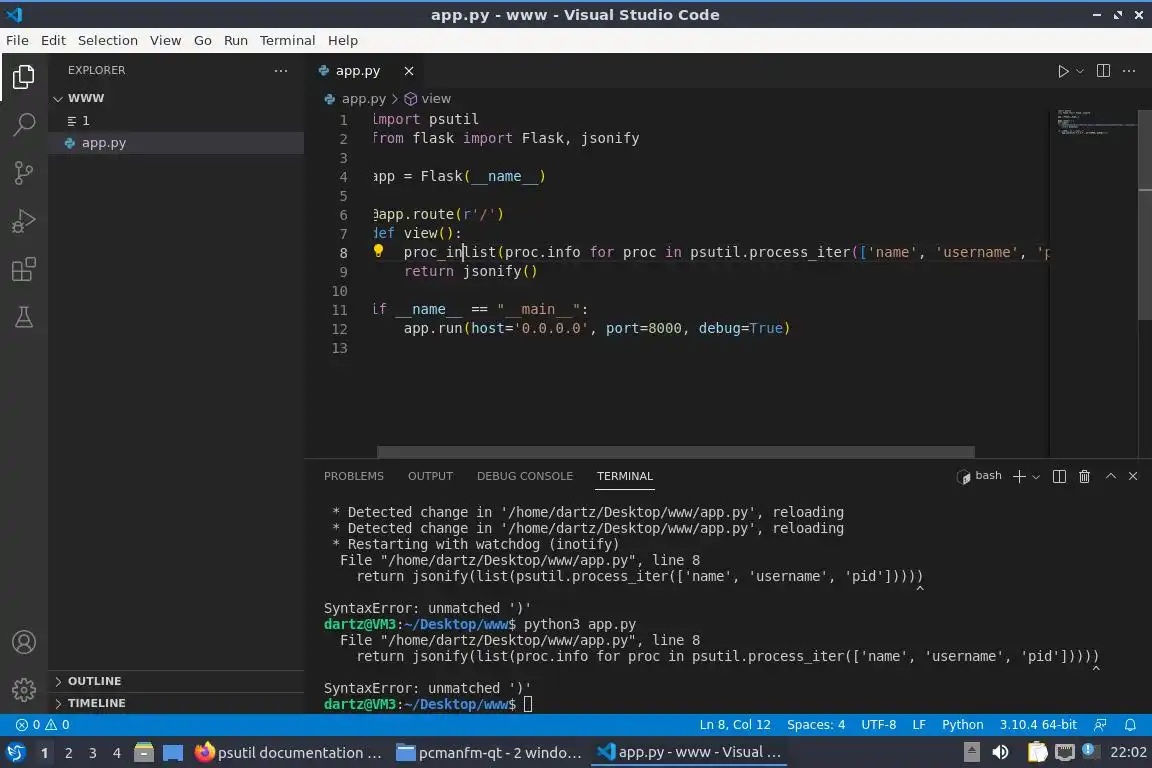The image size is (1152, 768).
Task: Click the horizontal editor scrollbar
Action: (x=676, y=451)
